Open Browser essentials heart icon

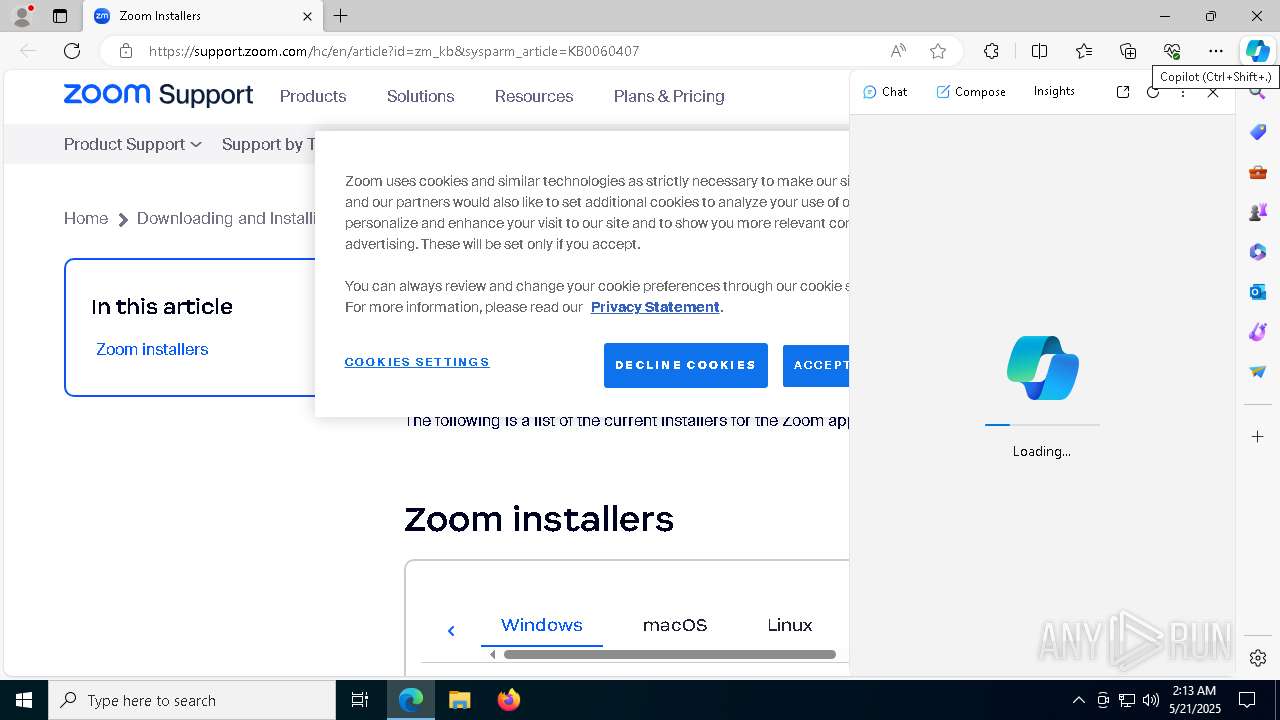coord(1172,51)
